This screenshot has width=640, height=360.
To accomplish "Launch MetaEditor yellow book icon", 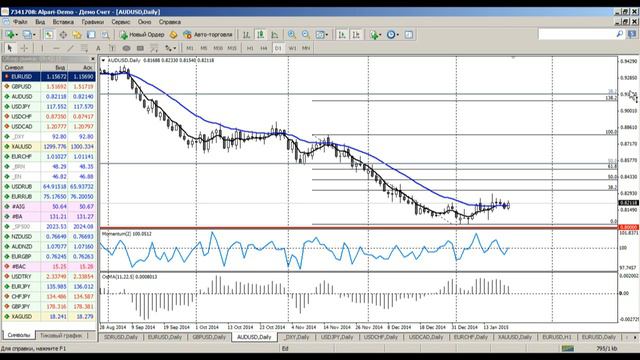I will tap(173, 35).
